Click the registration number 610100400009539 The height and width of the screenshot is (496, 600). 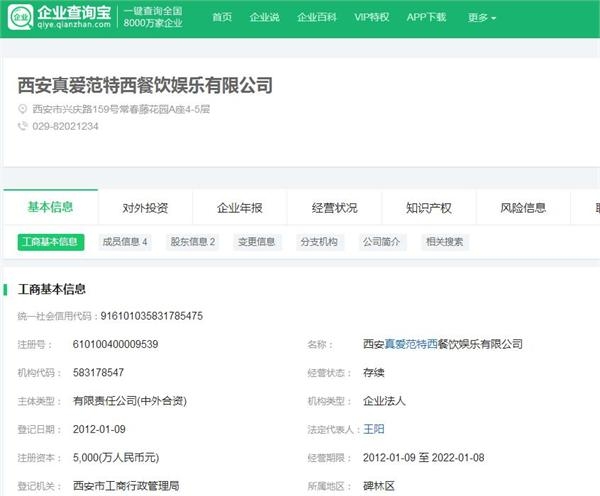coord(116,344)
